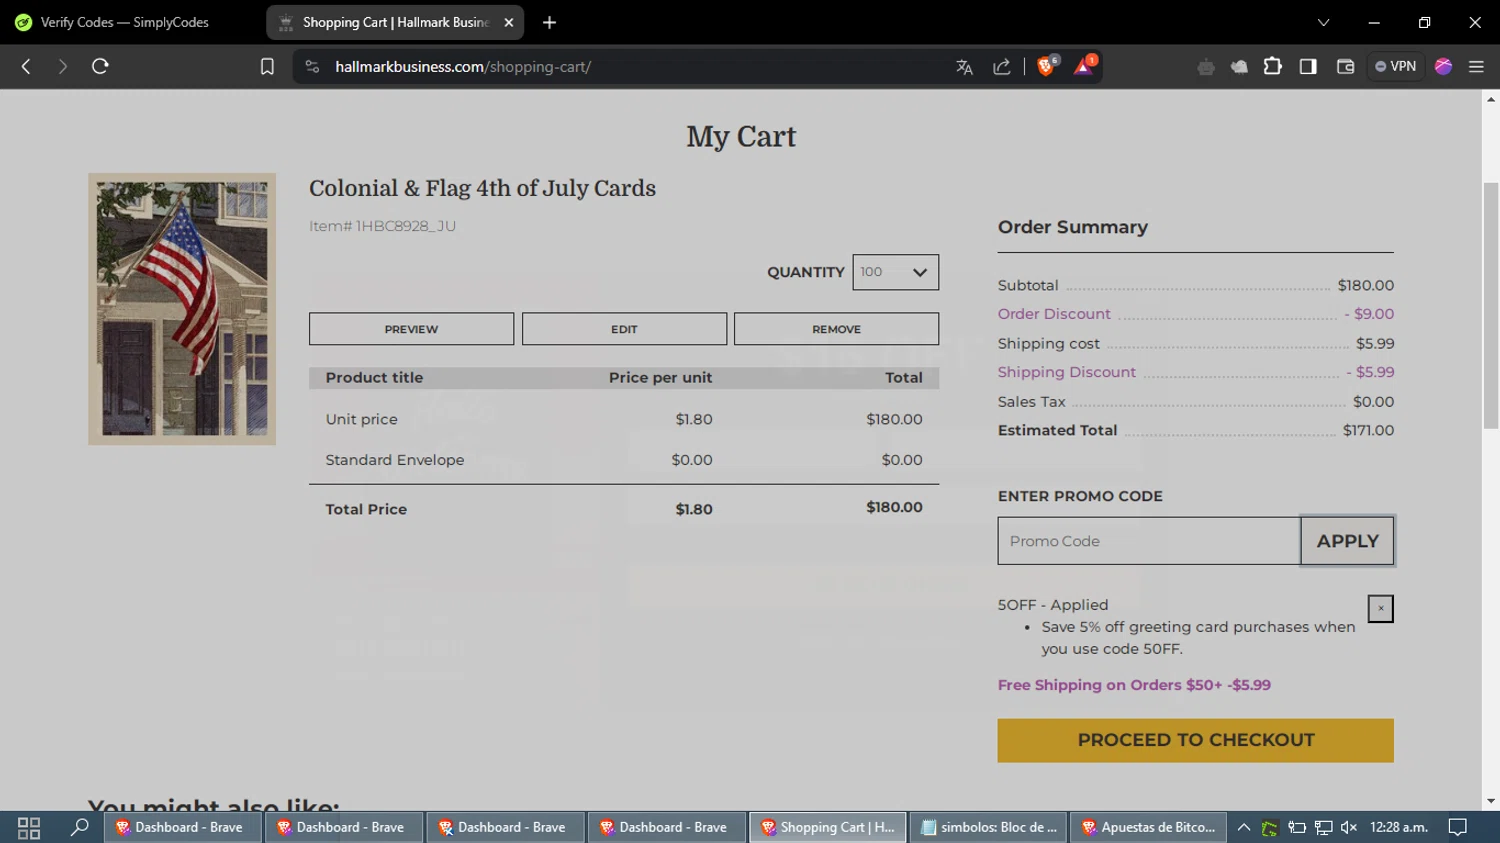Click the Item# 1HBC8928_JU text
1500x843 pixels.
382,226
